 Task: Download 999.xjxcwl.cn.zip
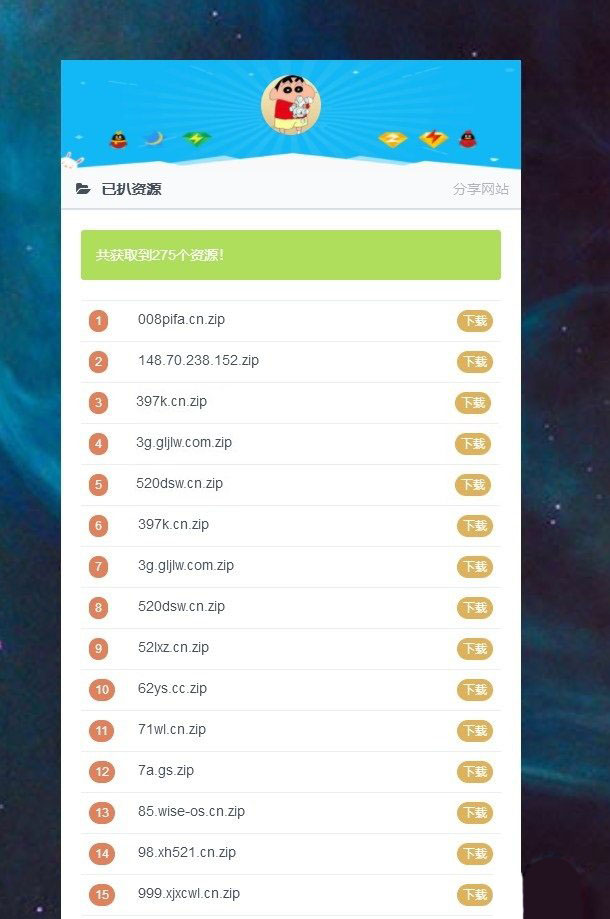(x=475, y=895)
